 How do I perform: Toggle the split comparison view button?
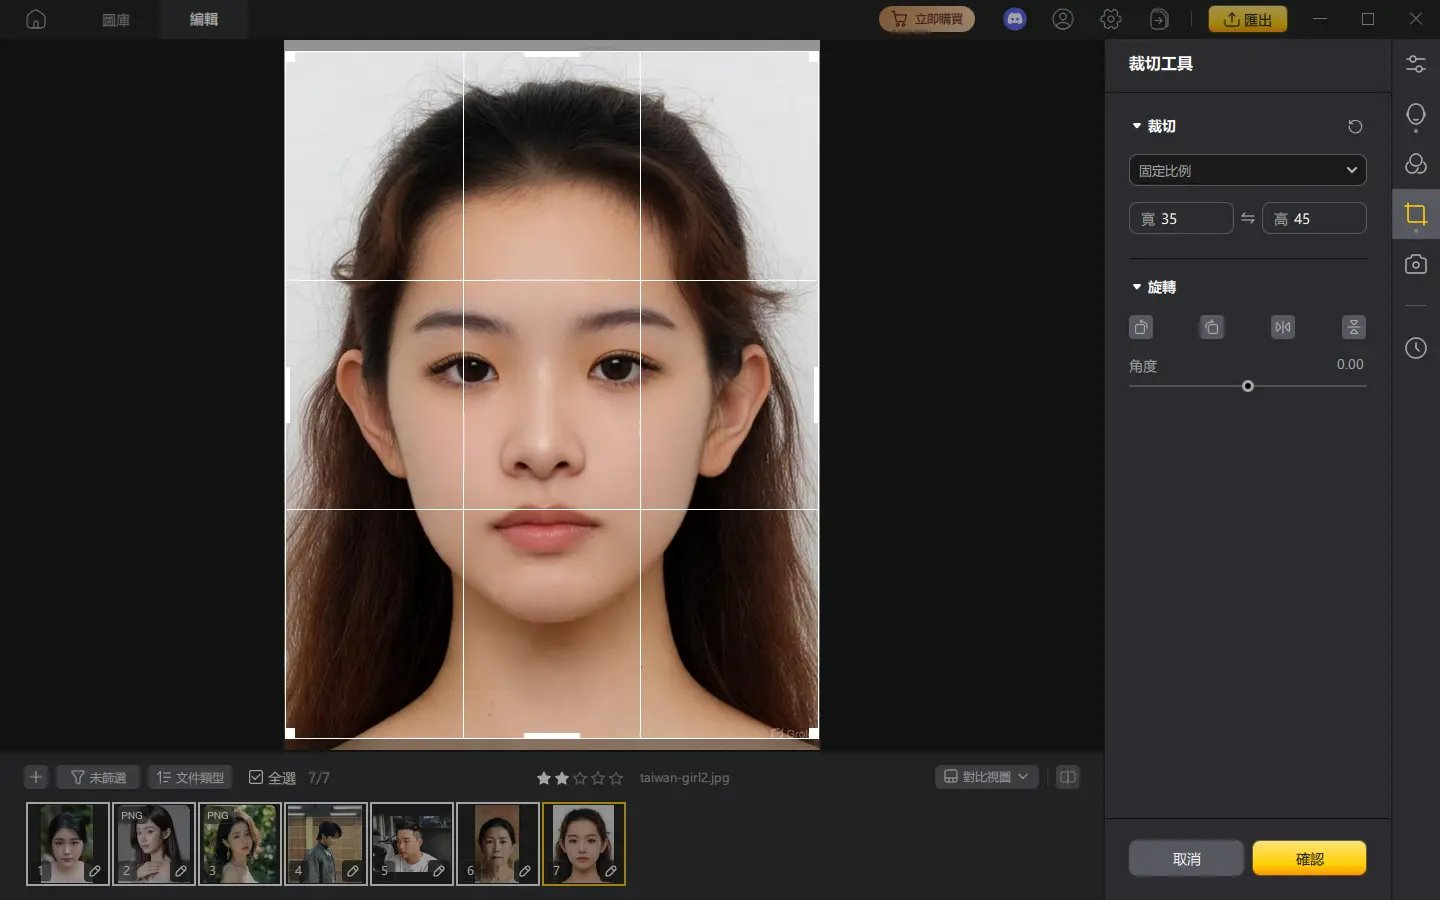1067,777
